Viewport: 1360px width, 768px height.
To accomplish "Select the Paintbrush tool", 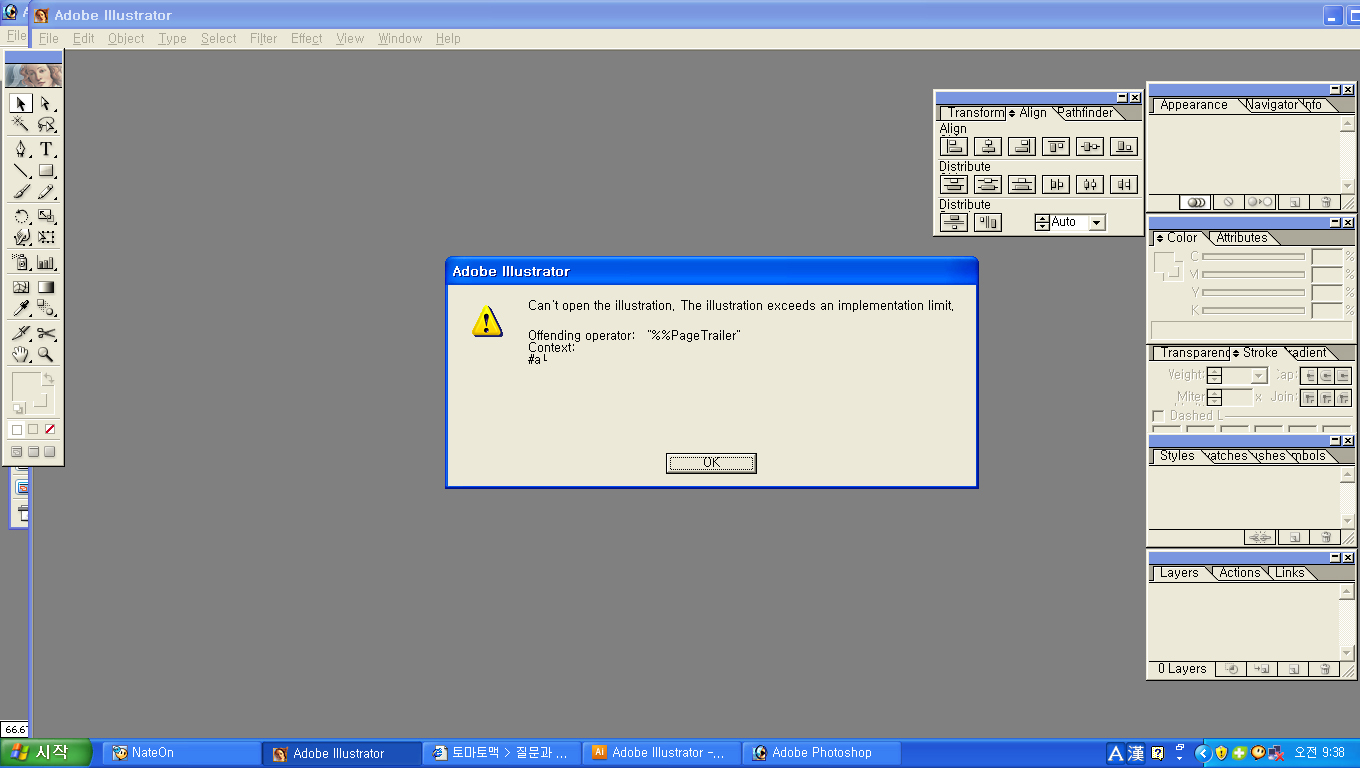I will click(x=20, y=193).
